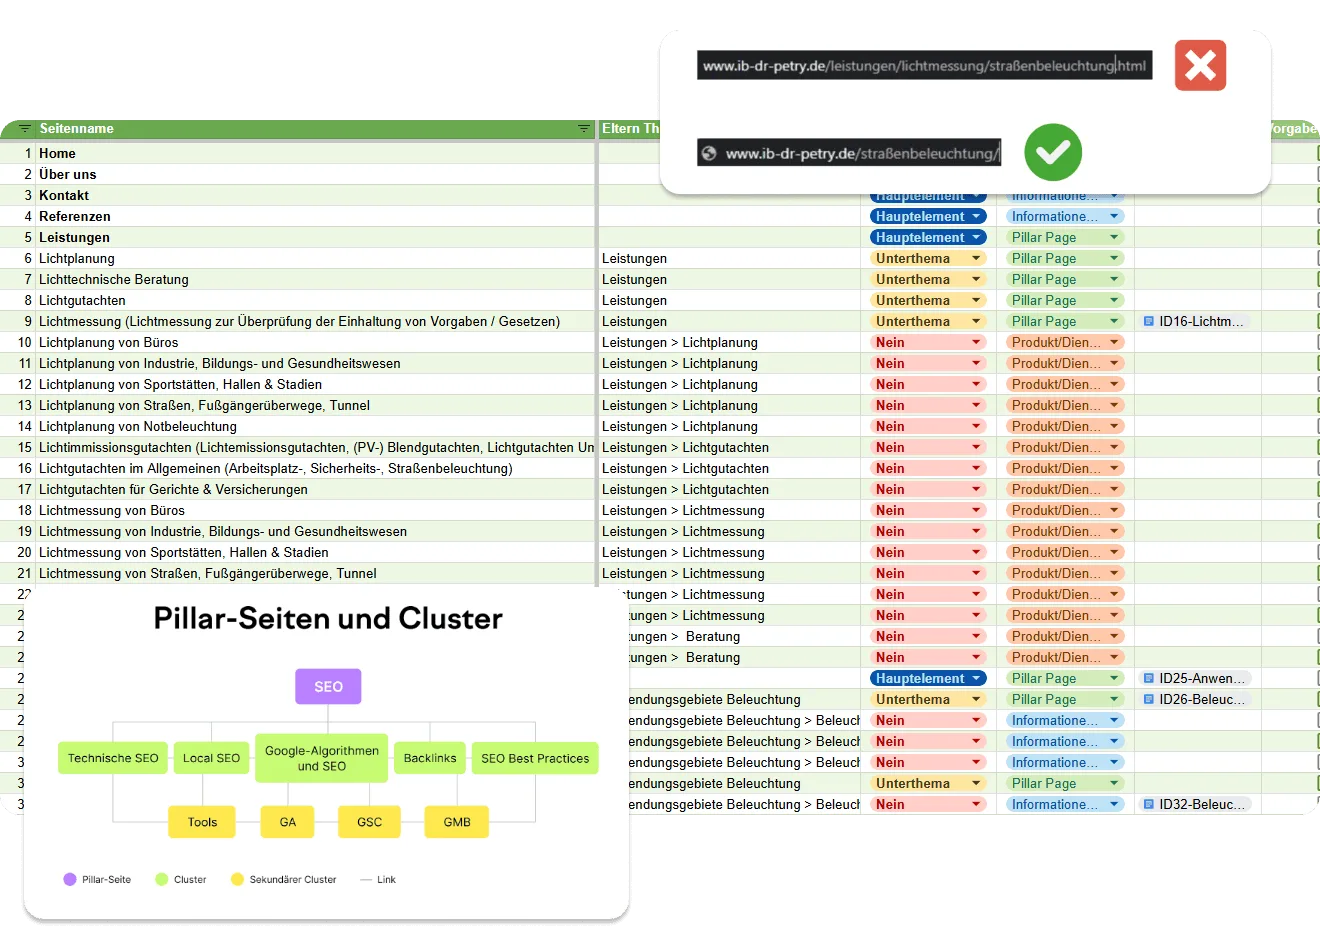
Task: Click the yellow GA node
Action: (x=288, y=822)
